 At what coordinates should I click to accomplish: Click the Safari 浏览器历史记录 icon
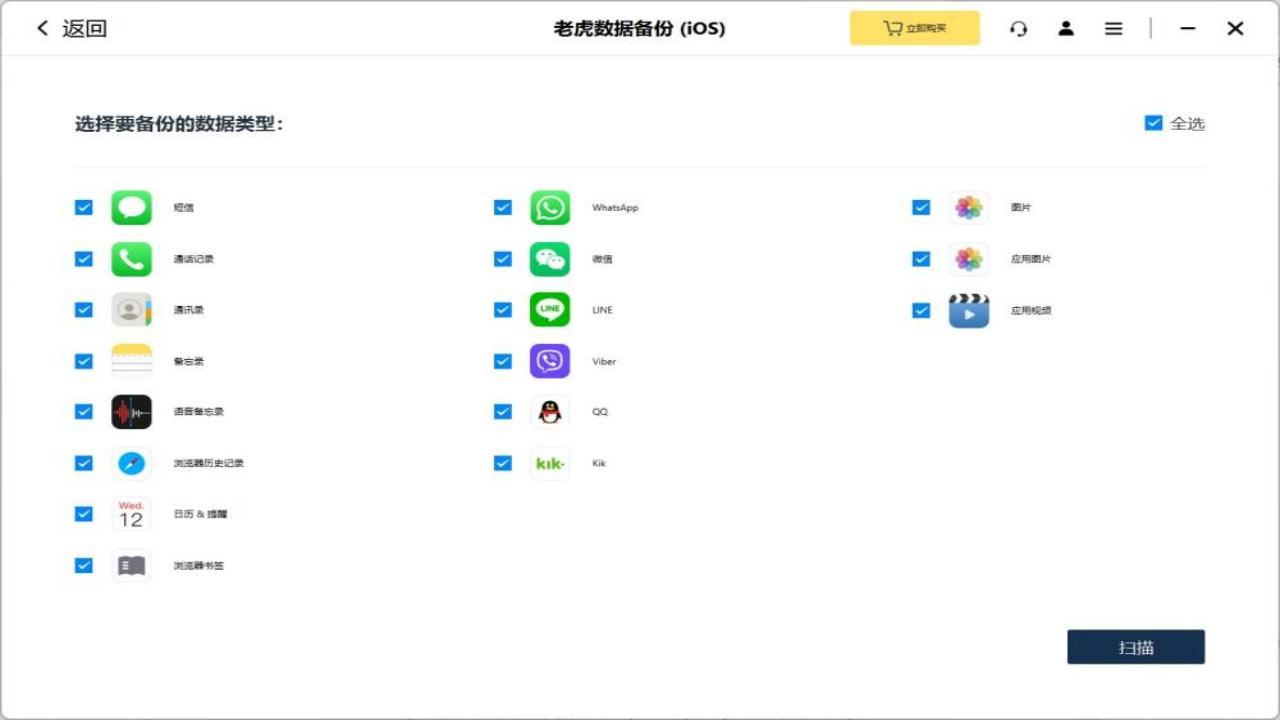(x=130, y=463)
